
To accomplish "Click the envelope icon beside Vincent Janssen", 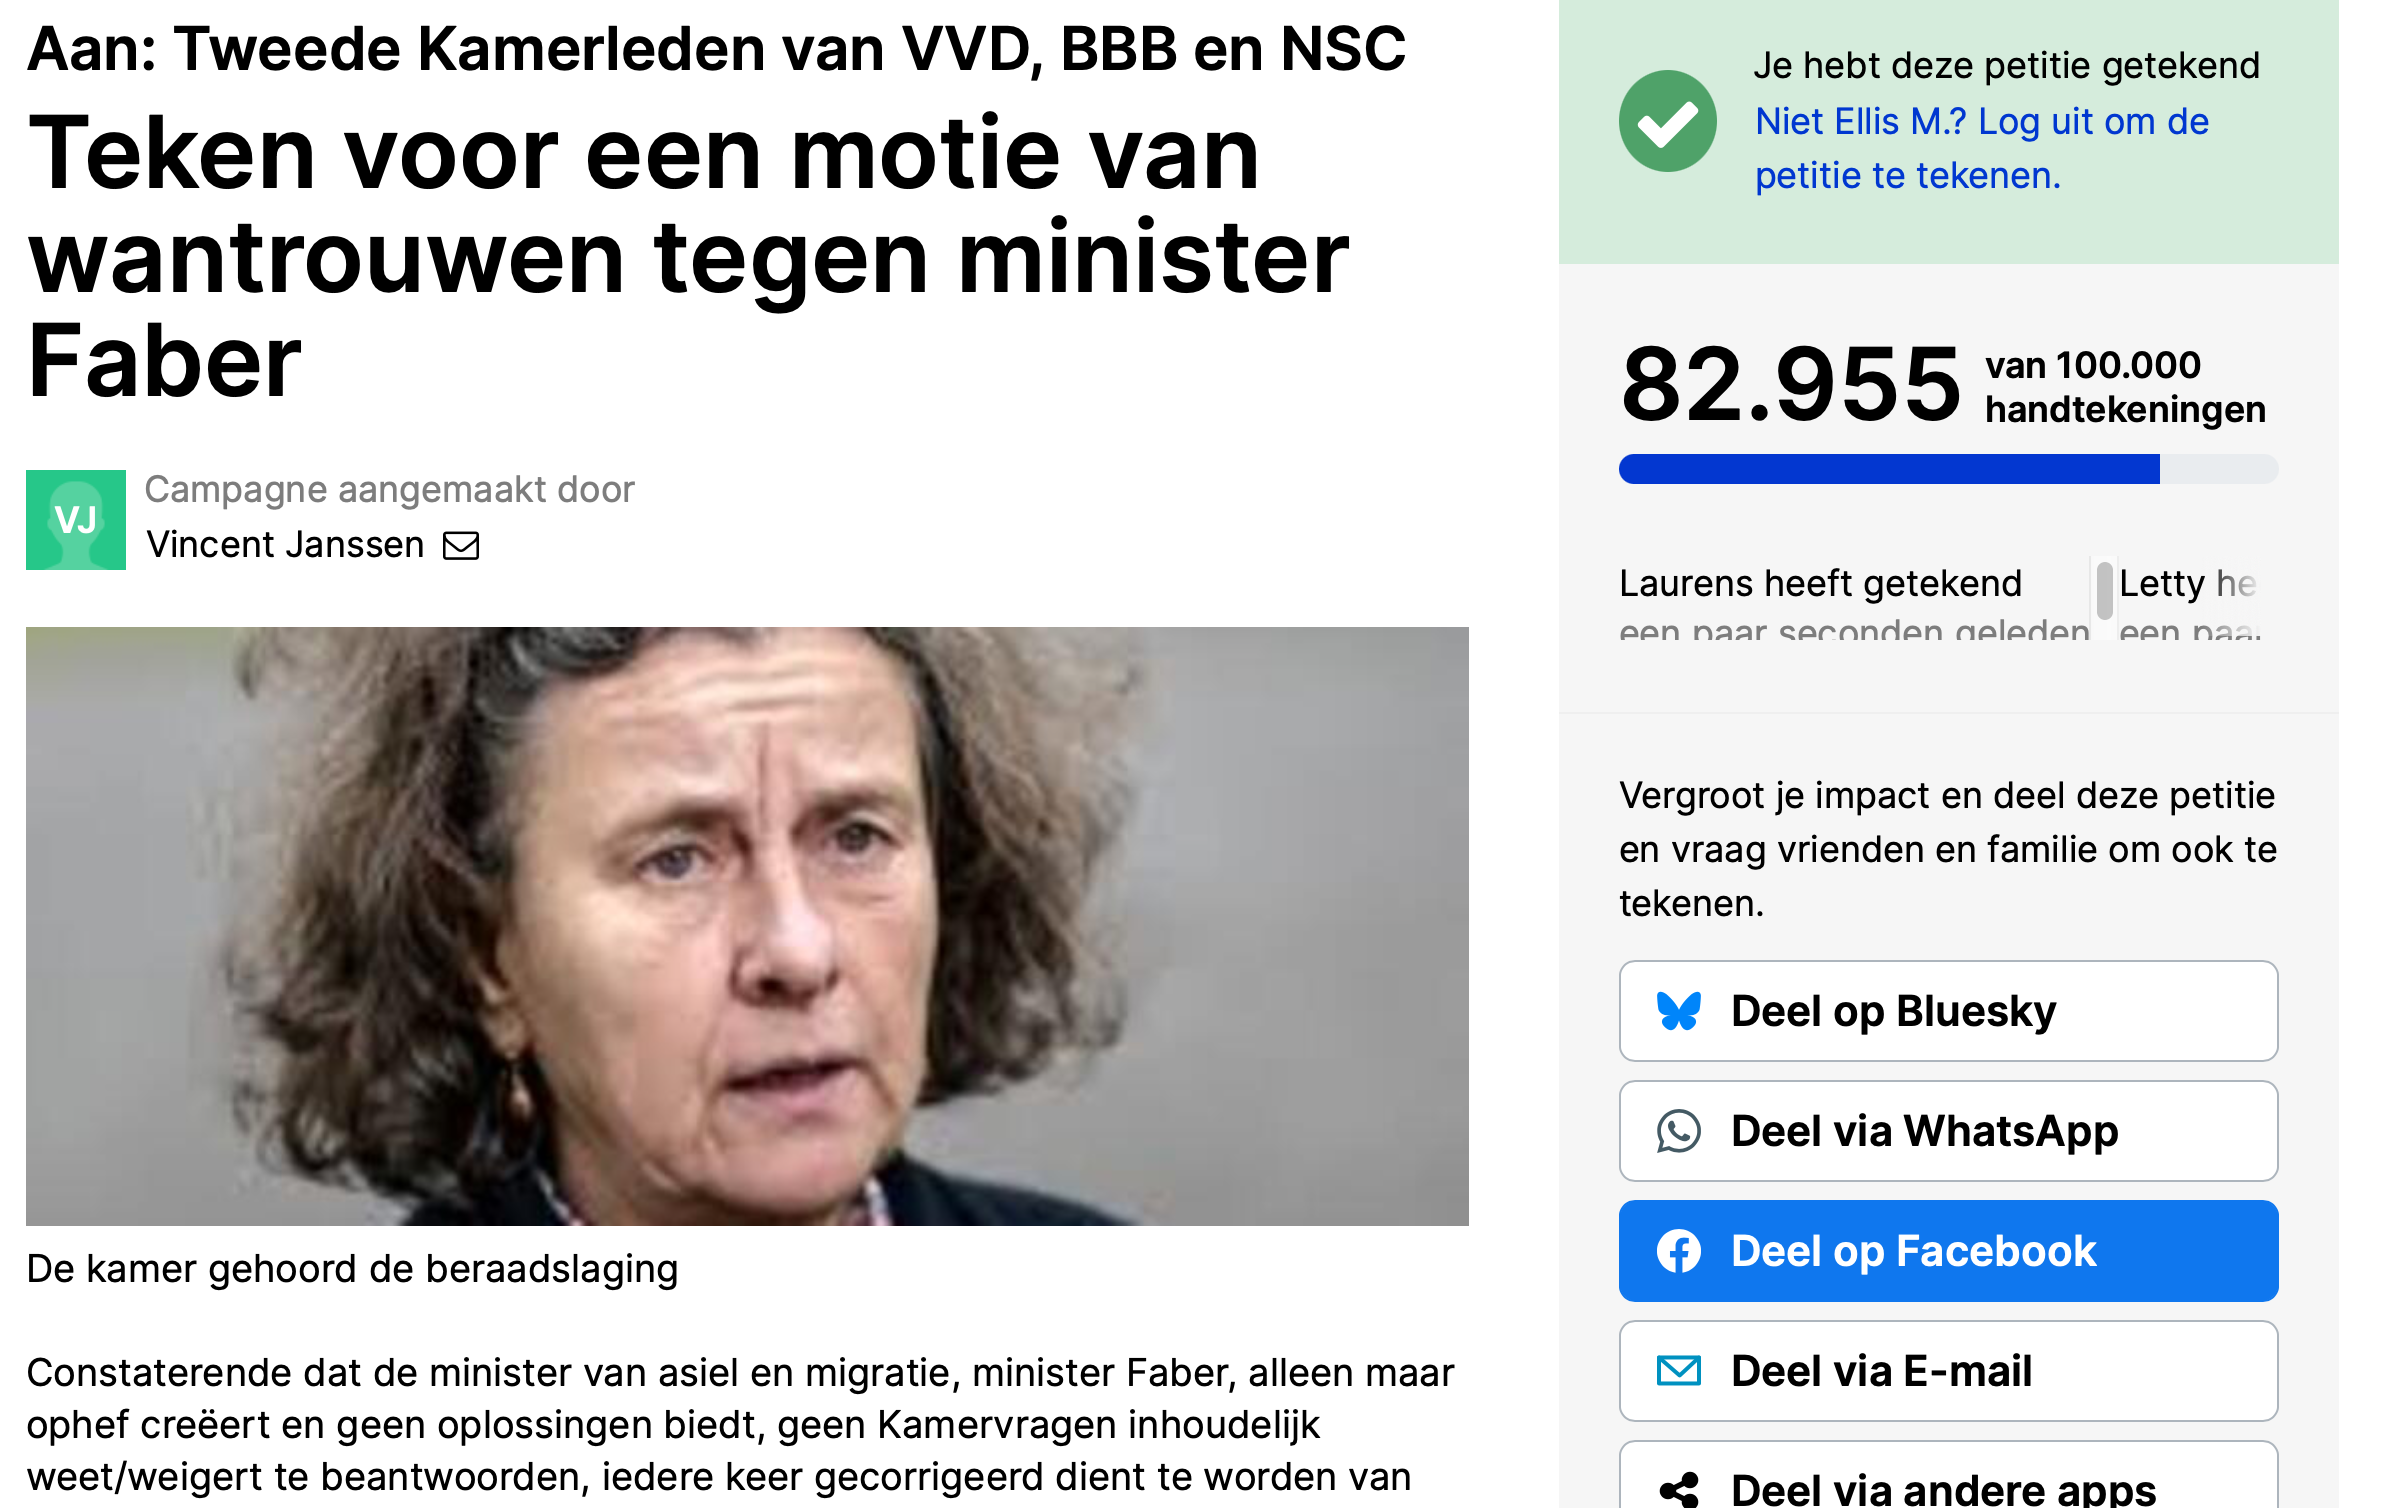I will point(461,545).
